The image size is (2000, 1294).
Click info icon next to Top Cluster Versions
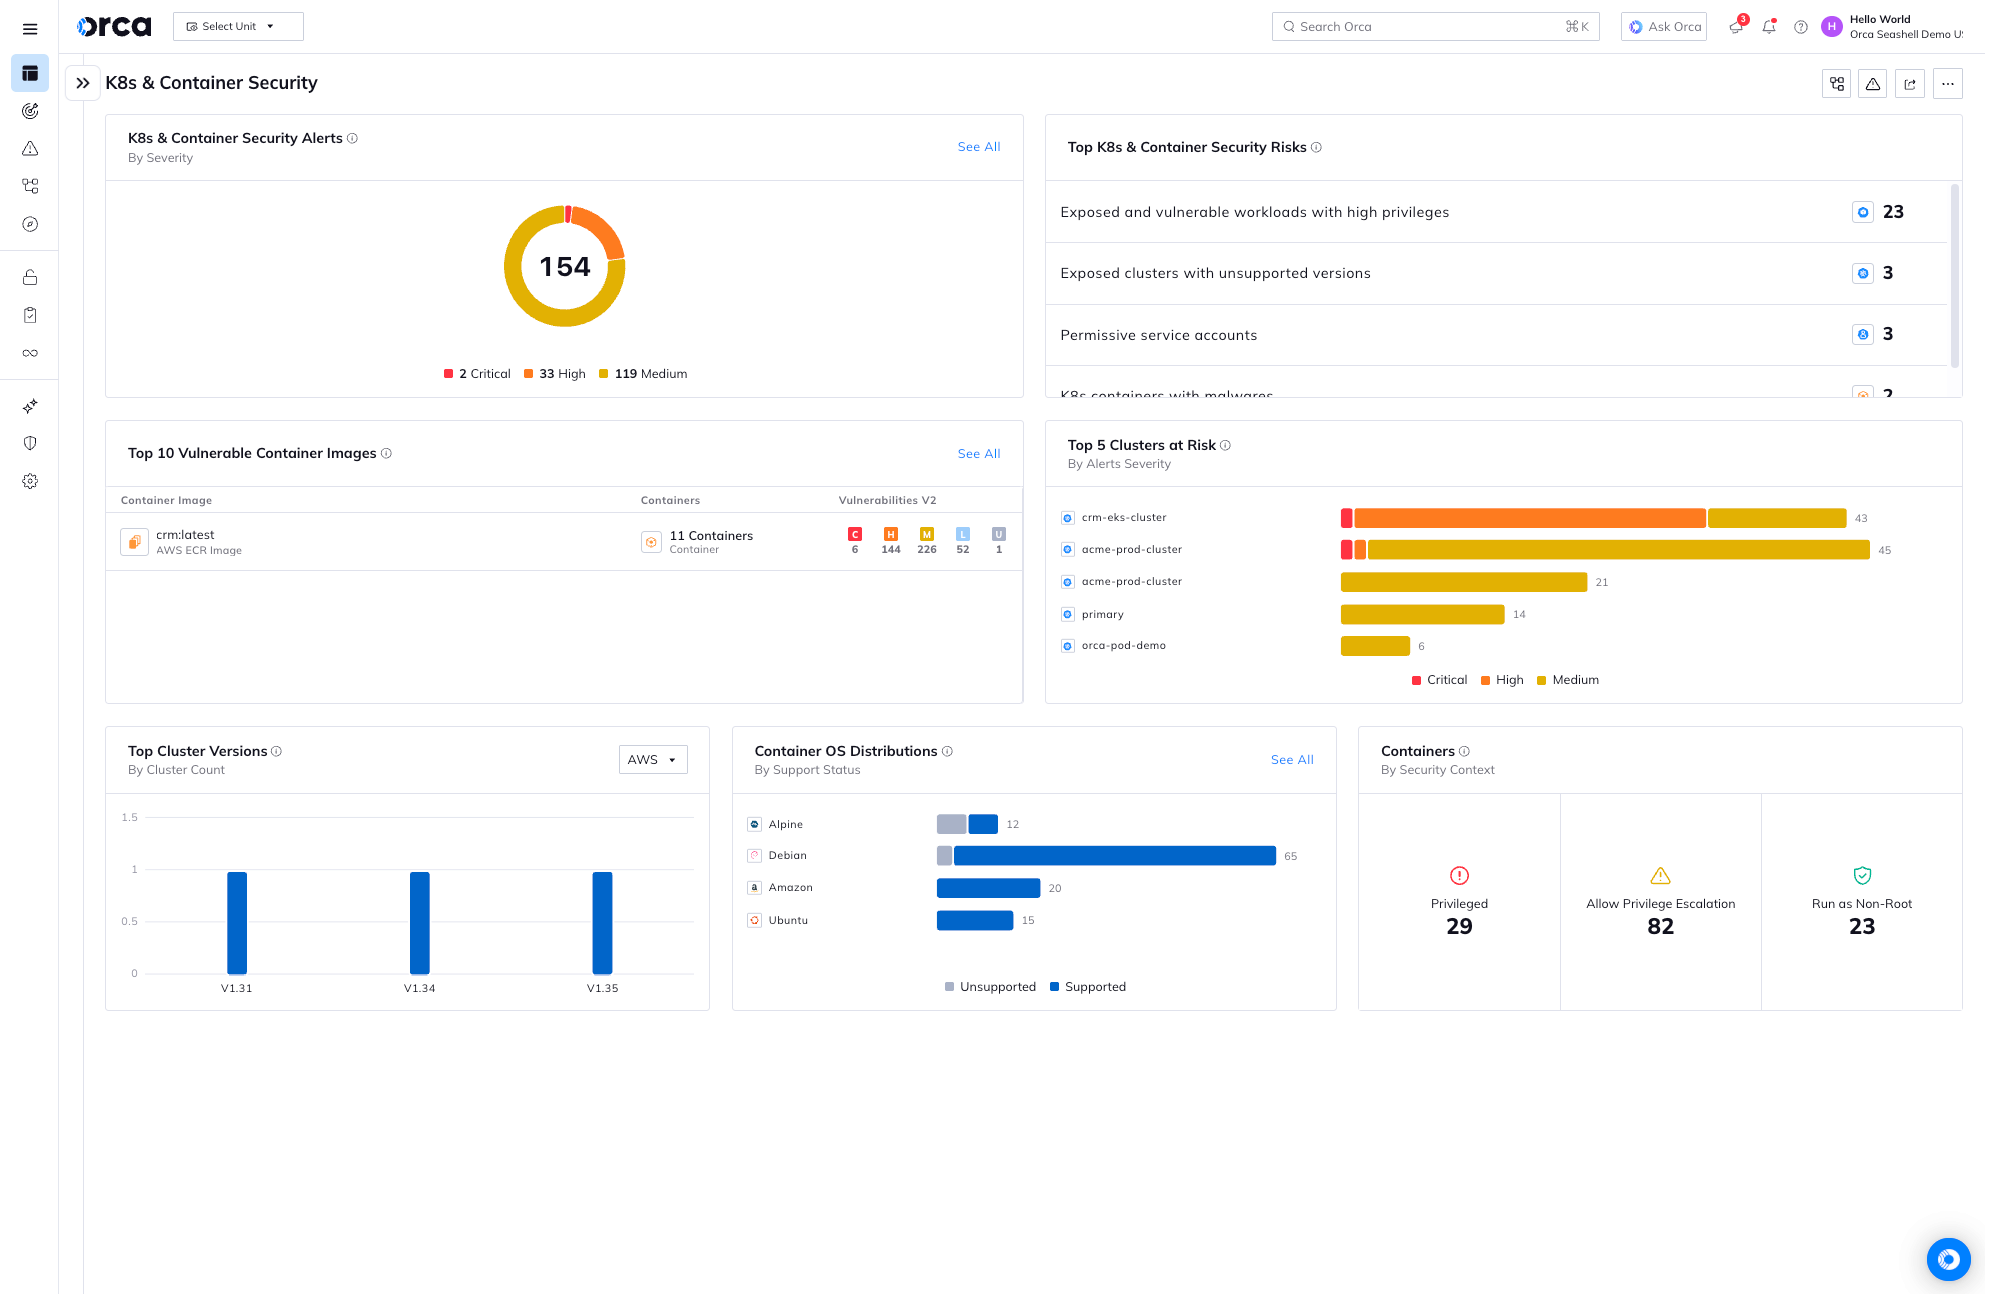(x=277, y=752)
